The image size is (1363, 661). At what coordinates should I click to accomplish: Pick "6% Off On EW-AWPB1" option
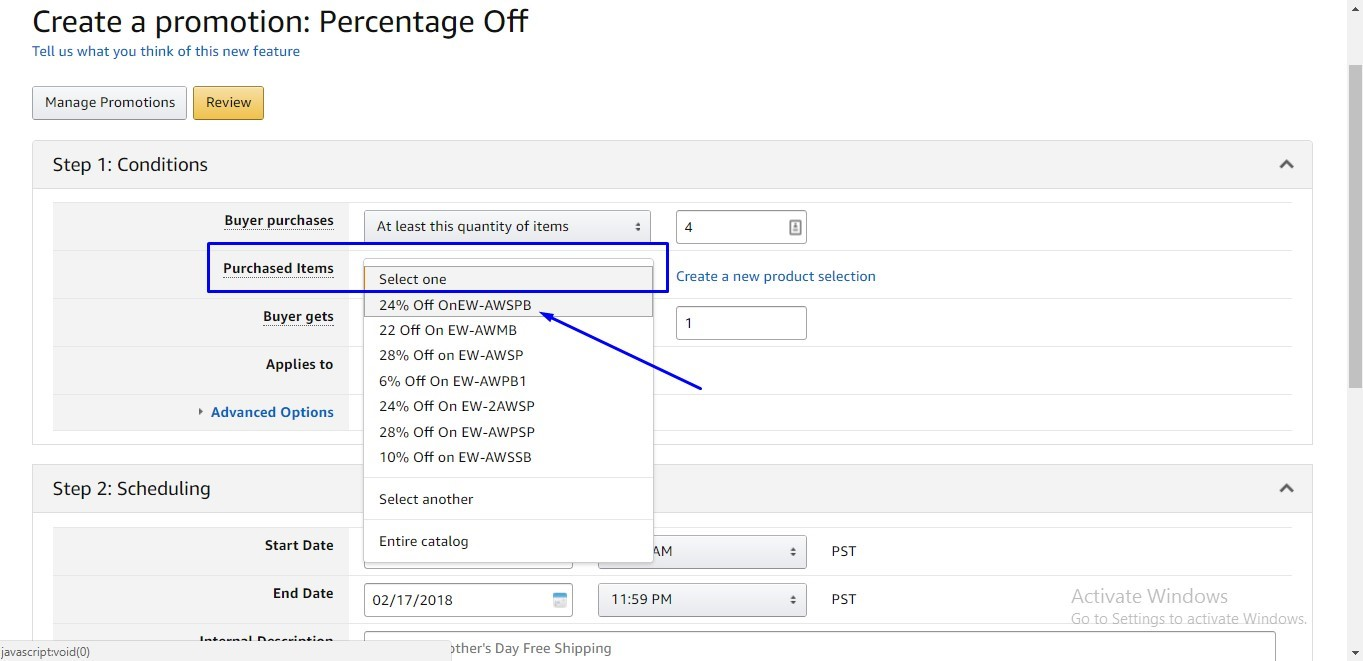coord(452,381)
